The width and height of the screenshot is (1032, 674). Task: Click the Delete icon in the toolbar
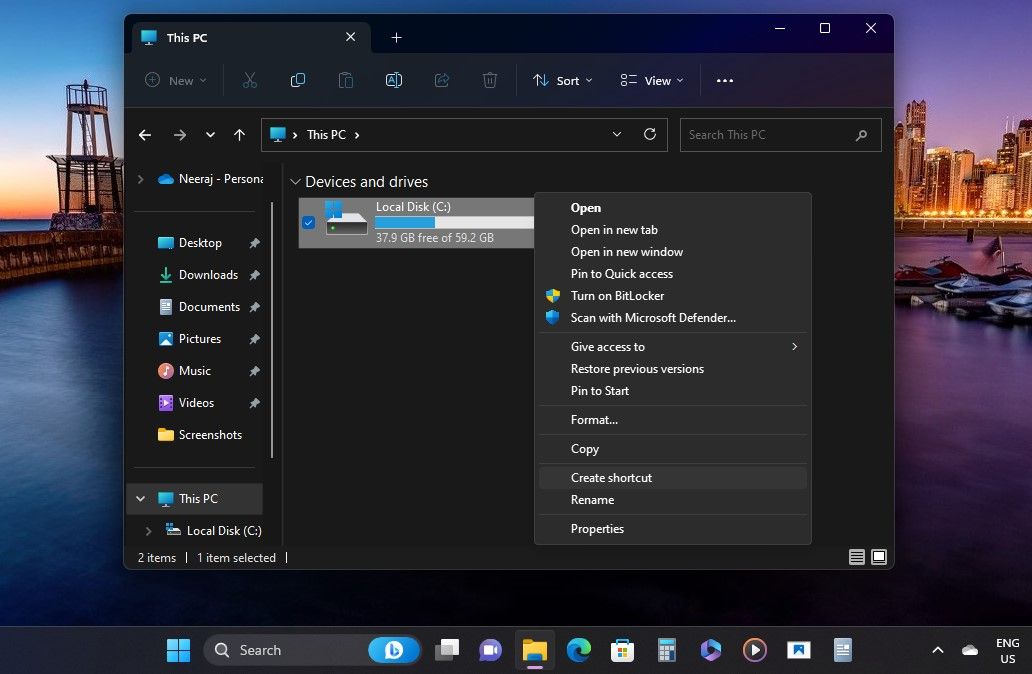(489, 80)
